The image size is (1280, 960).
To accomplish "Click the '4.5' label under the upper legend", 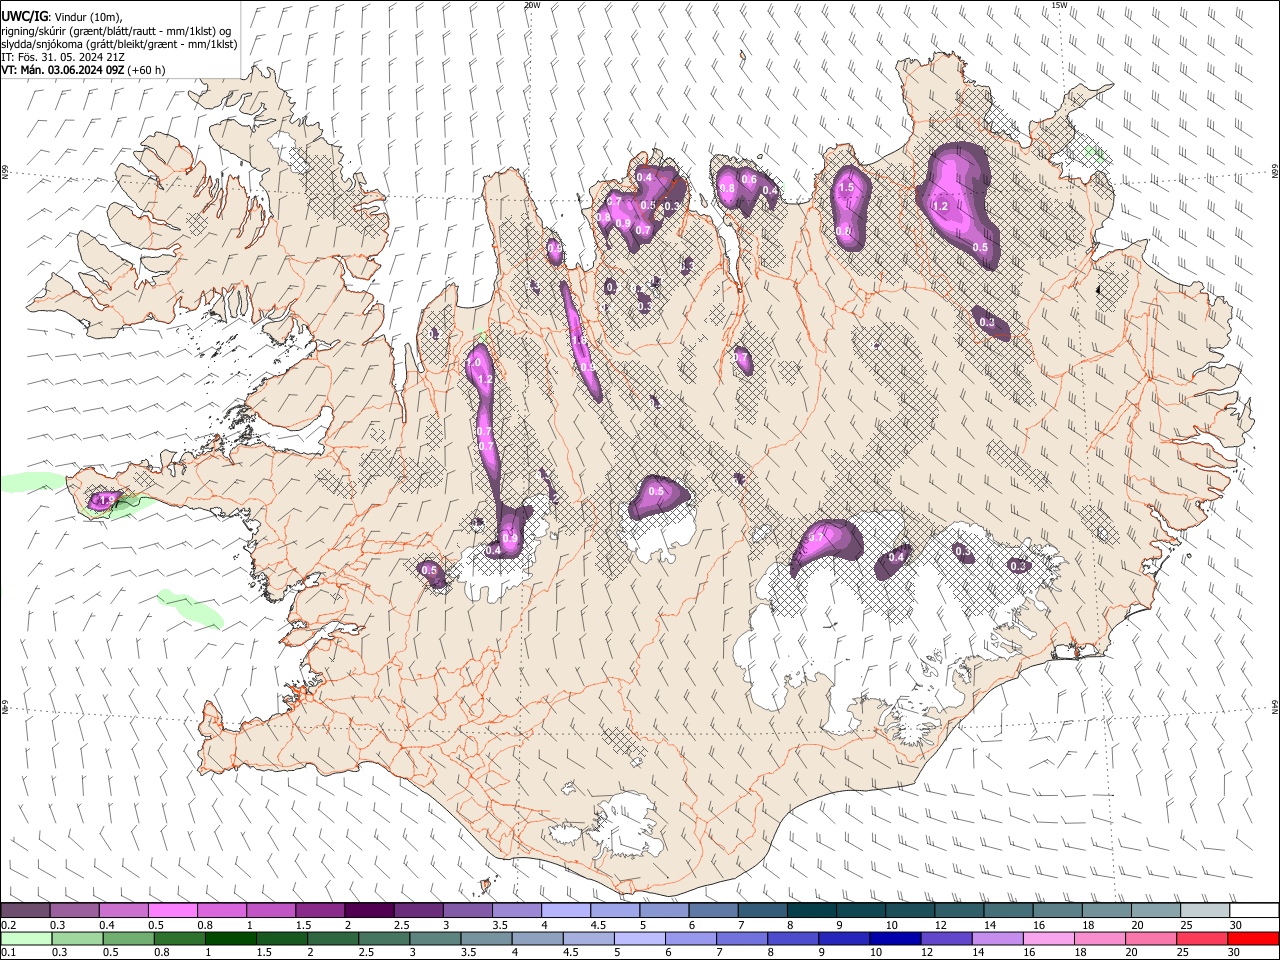I will point(597,925).
